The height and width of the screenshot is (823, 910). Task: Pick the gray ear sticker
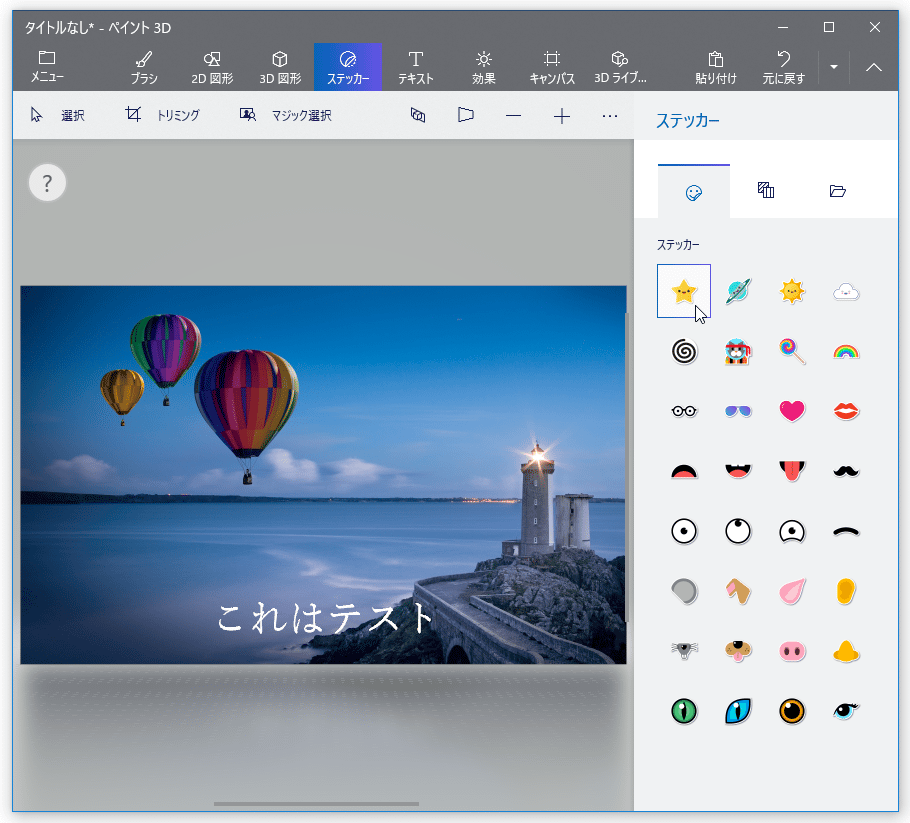click(684, 591)
